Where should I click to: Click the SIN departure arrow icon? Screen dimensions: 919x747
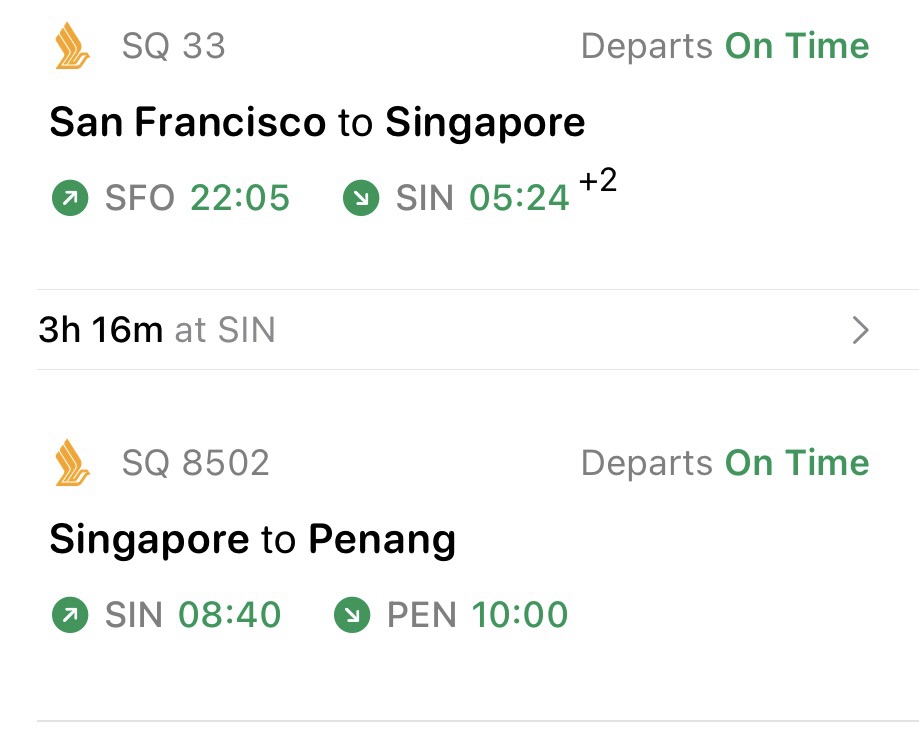click(66, 616)
